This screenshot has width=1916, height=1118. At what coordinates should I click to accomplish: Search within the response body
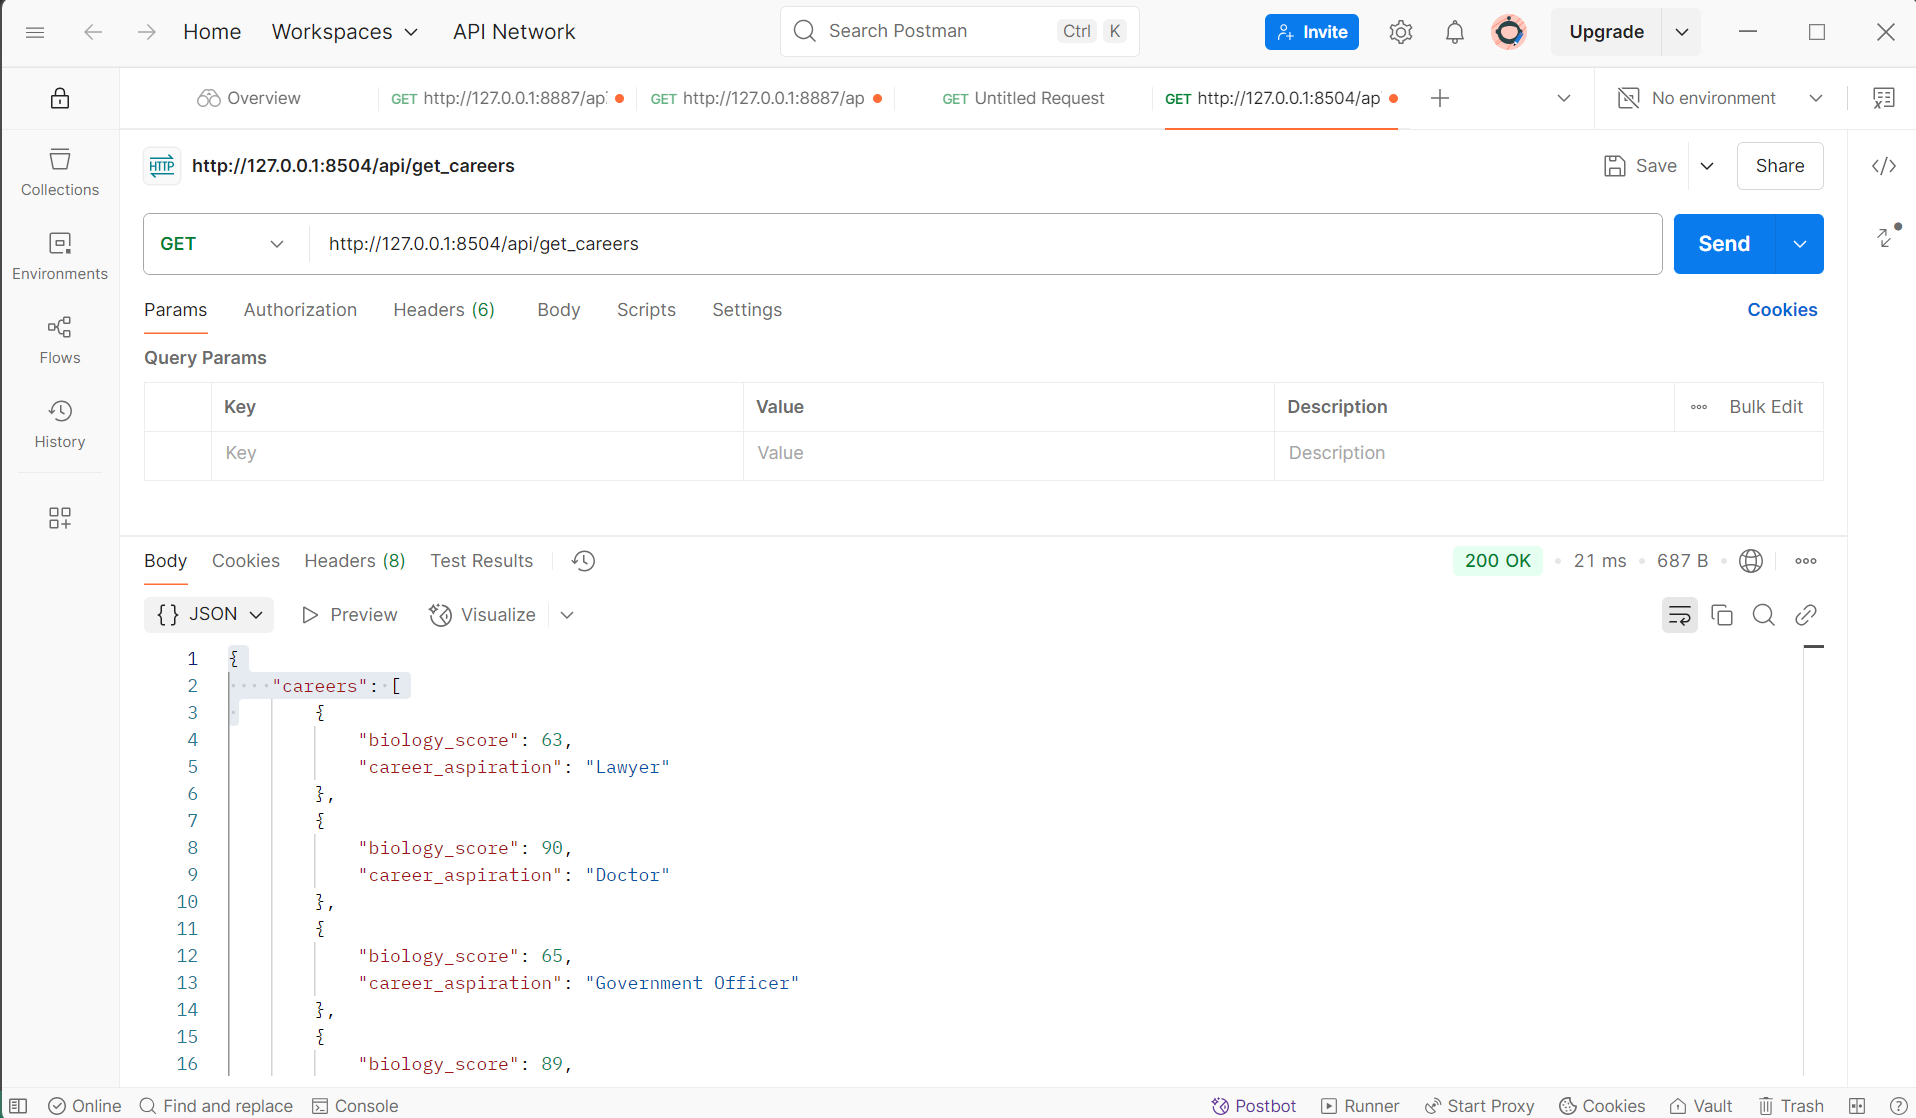click(x=1763, y=615)
